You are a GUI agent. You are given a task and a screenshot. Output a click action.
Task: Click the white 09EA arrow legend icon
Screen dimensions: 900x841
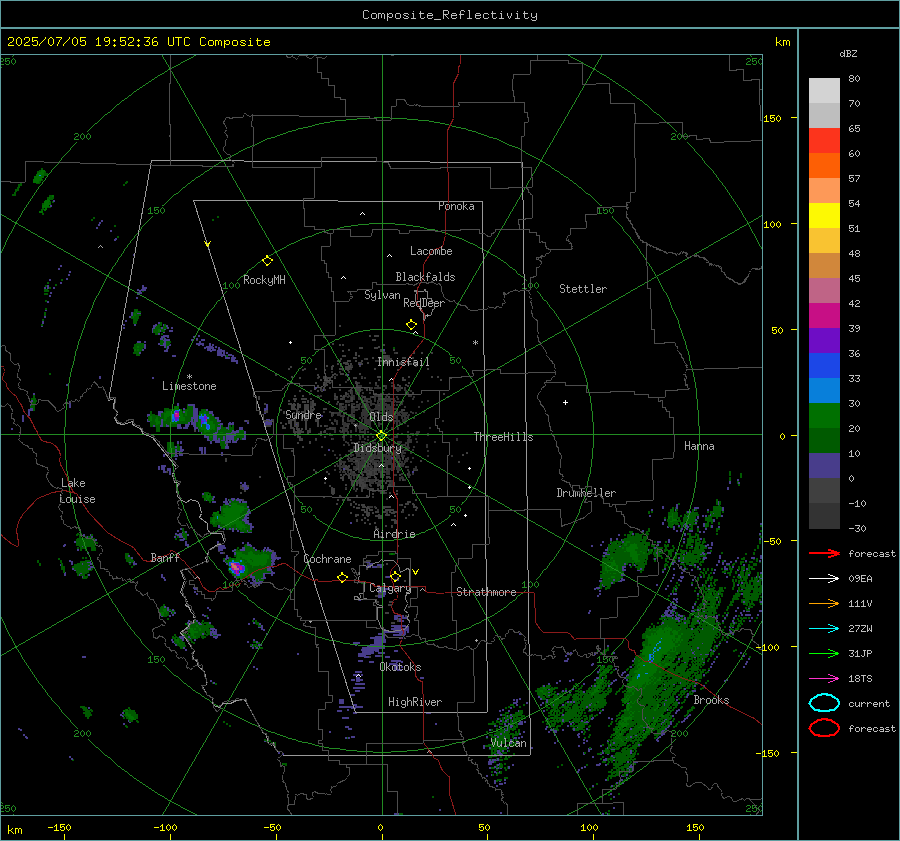click(x=824, y=579)
